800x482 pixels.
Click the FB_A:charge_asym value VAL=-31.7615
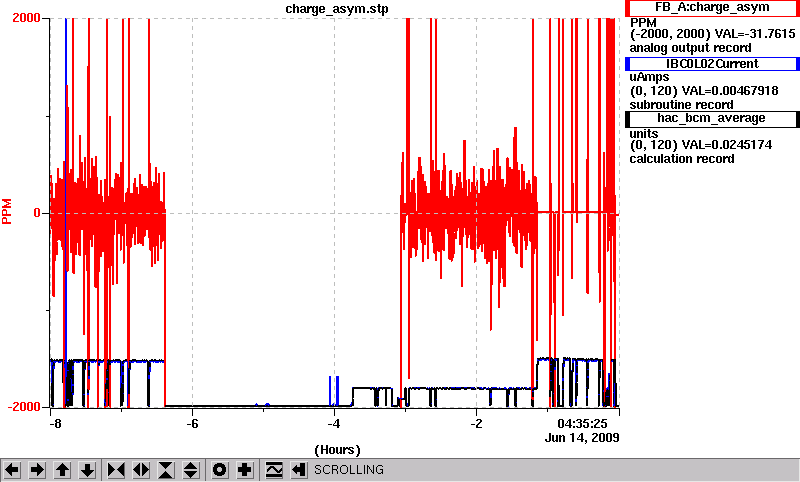[x=755, y=34]
